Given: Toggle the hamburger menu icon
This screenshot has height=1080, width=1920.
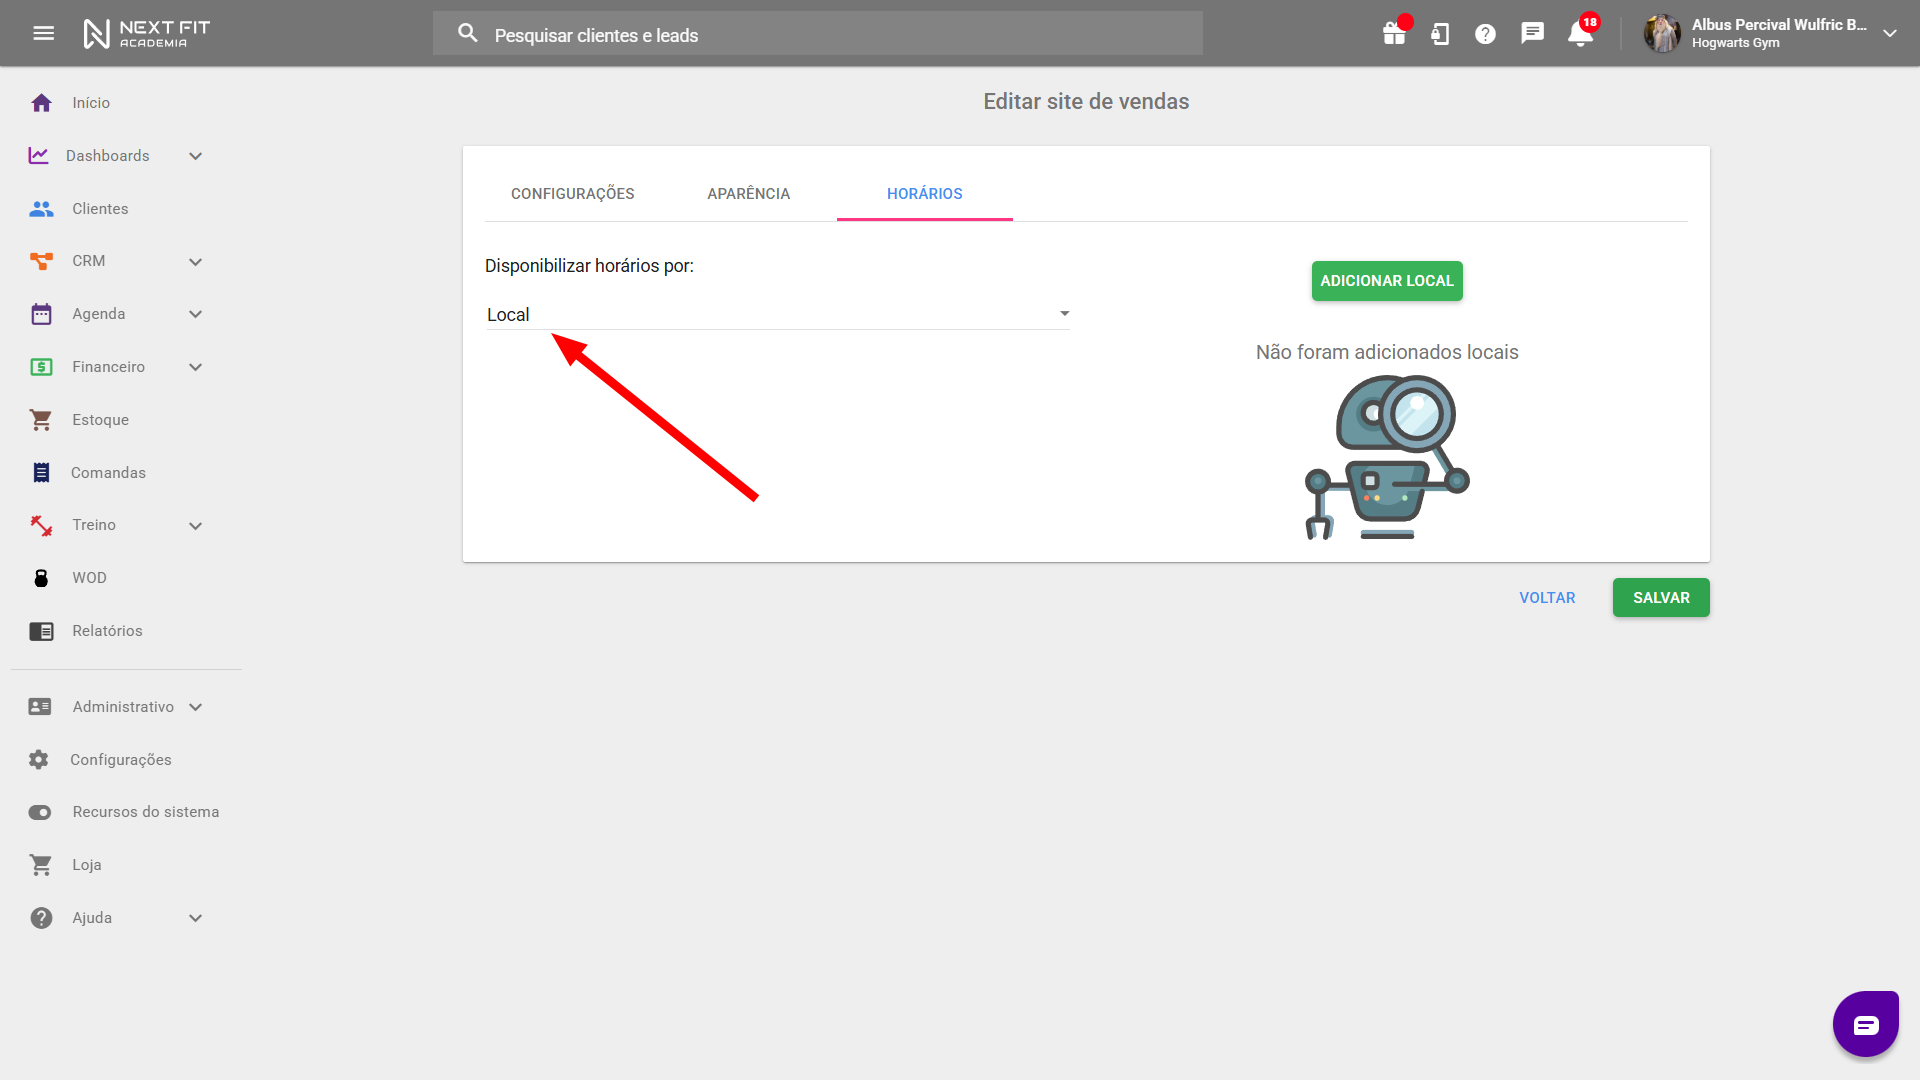Looking at the screenshot, I should click(44, 33).
